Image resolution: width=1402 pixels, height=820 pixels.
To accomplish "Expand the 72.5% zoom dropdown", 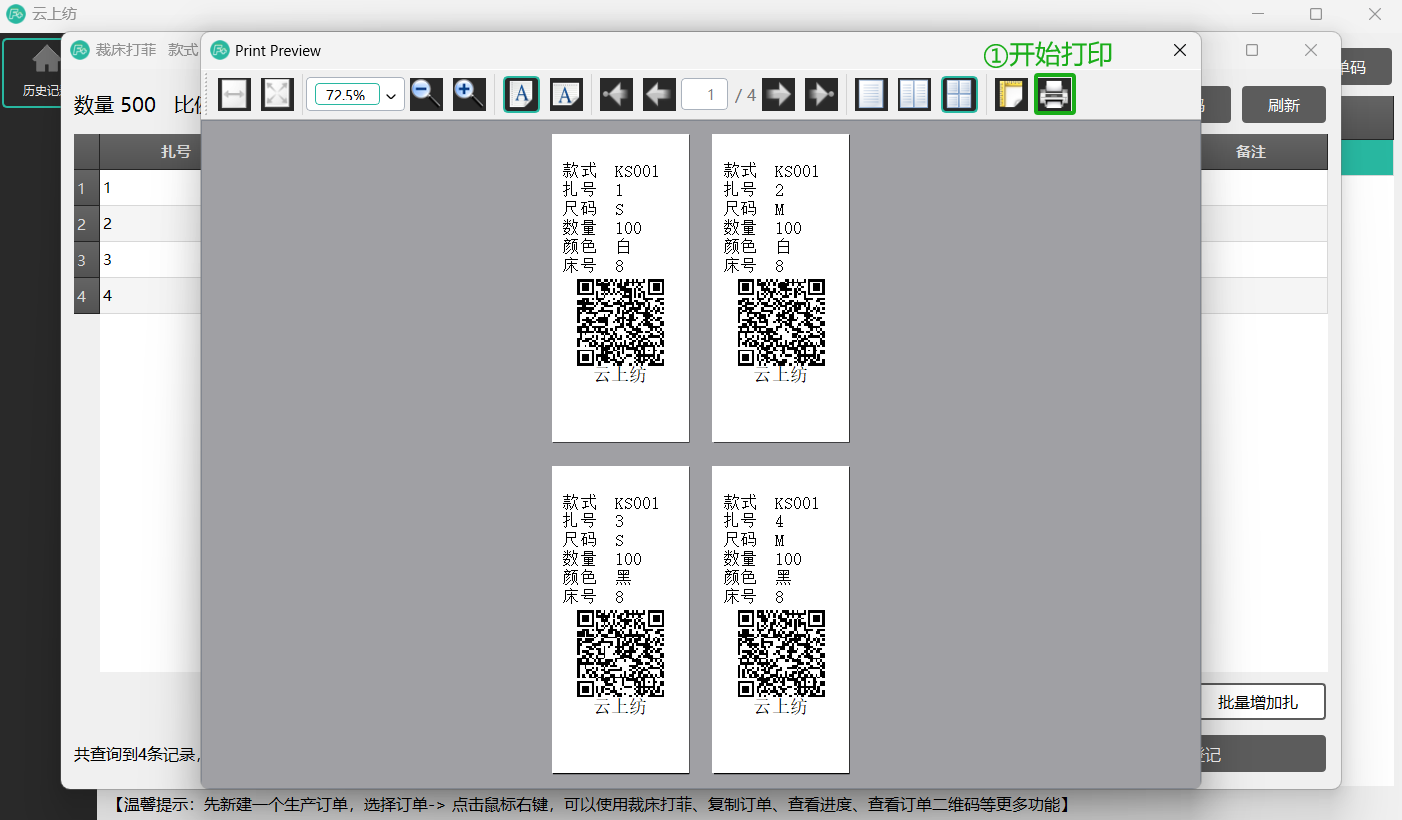I will [391, 96].
